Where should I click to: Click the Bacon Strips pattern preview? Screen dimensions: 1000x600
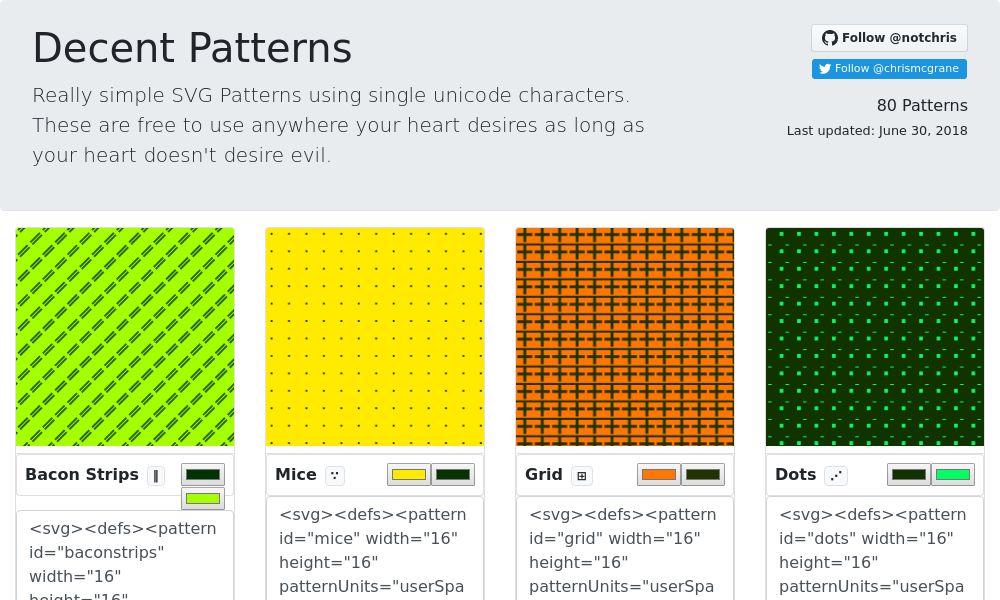click(125, 337)
